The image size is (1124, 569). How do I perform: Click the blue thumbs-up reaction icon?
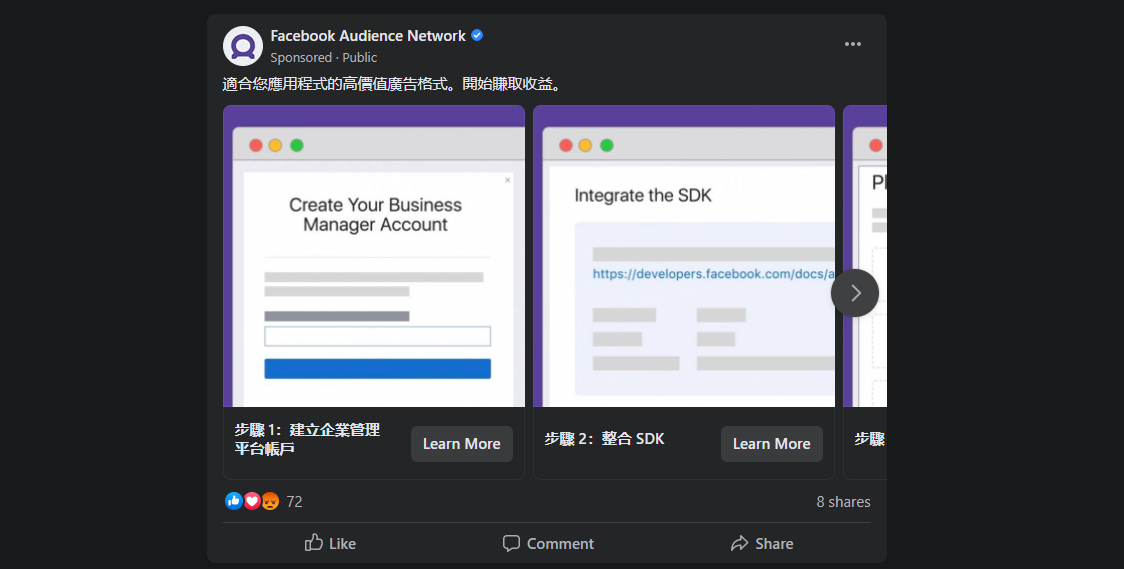coord(234,501)
